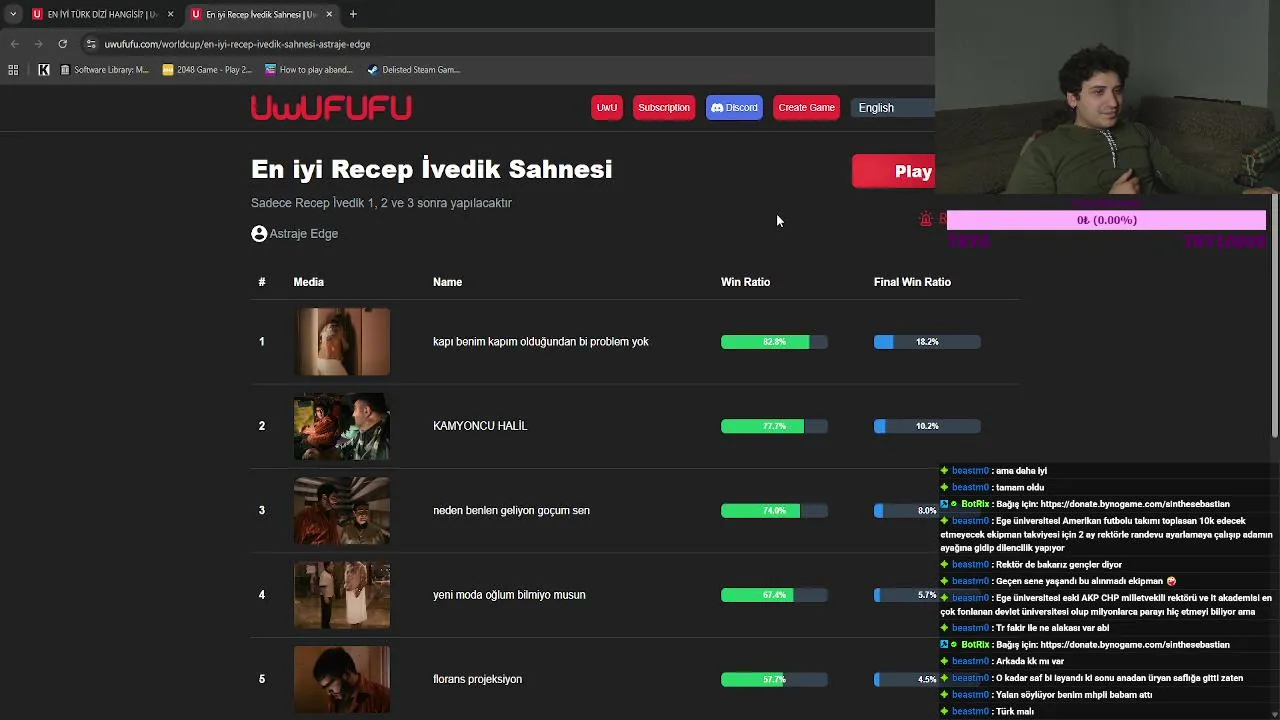Open the Software Library bookmark
1280x720 pixels.
[104, 70]
